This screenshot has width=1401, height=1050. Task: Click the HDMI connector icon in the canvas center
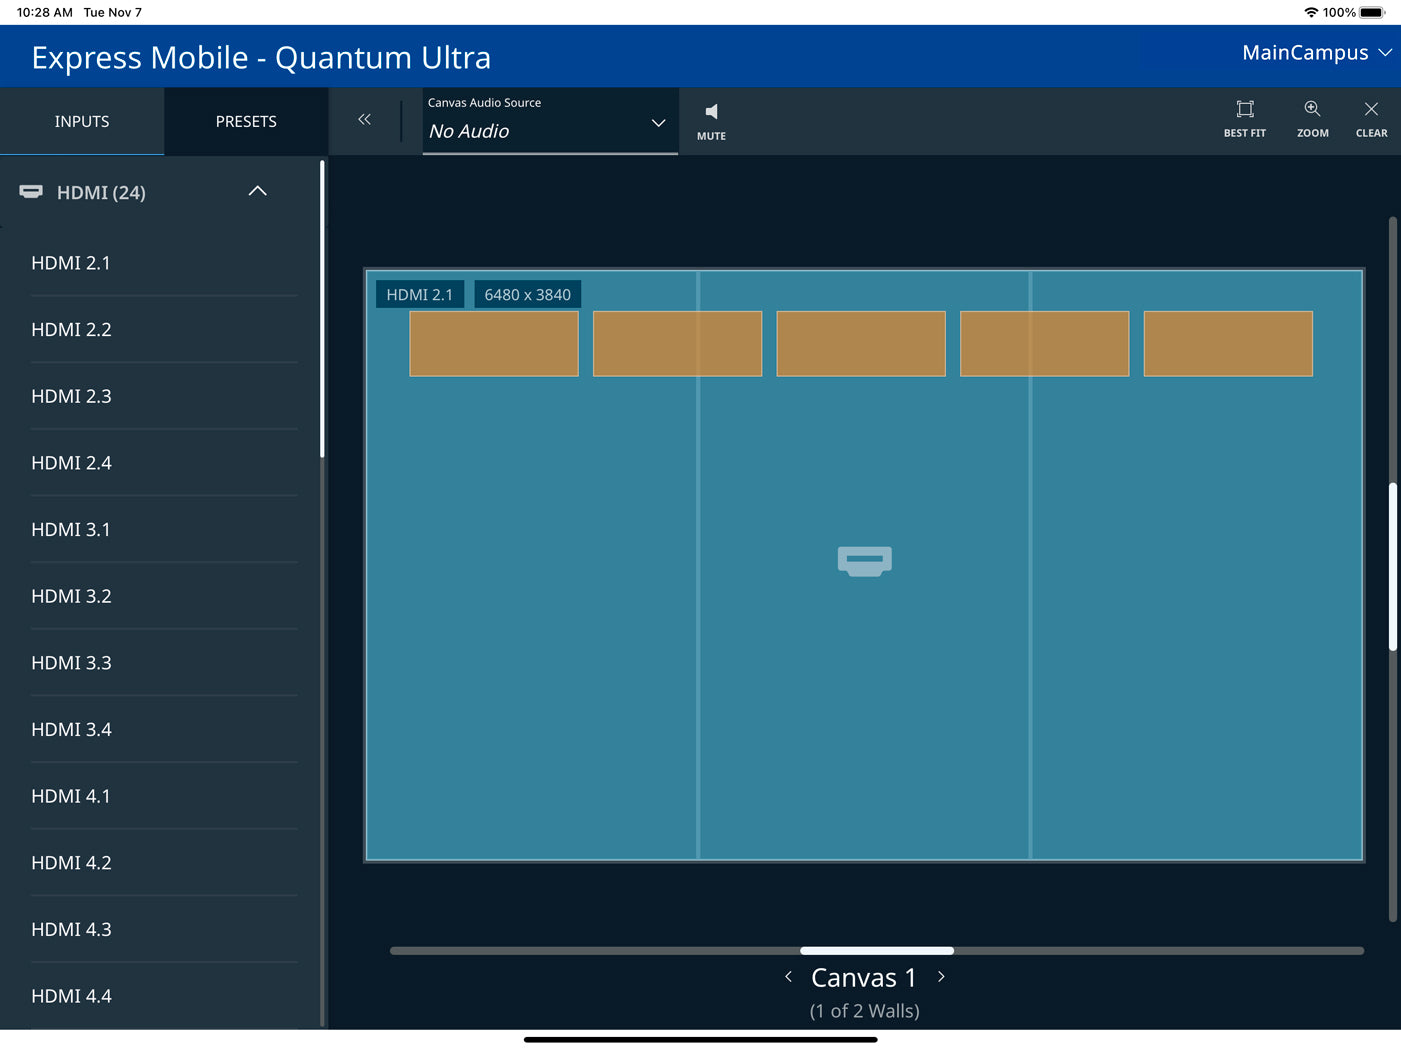(x=864, y=561)
